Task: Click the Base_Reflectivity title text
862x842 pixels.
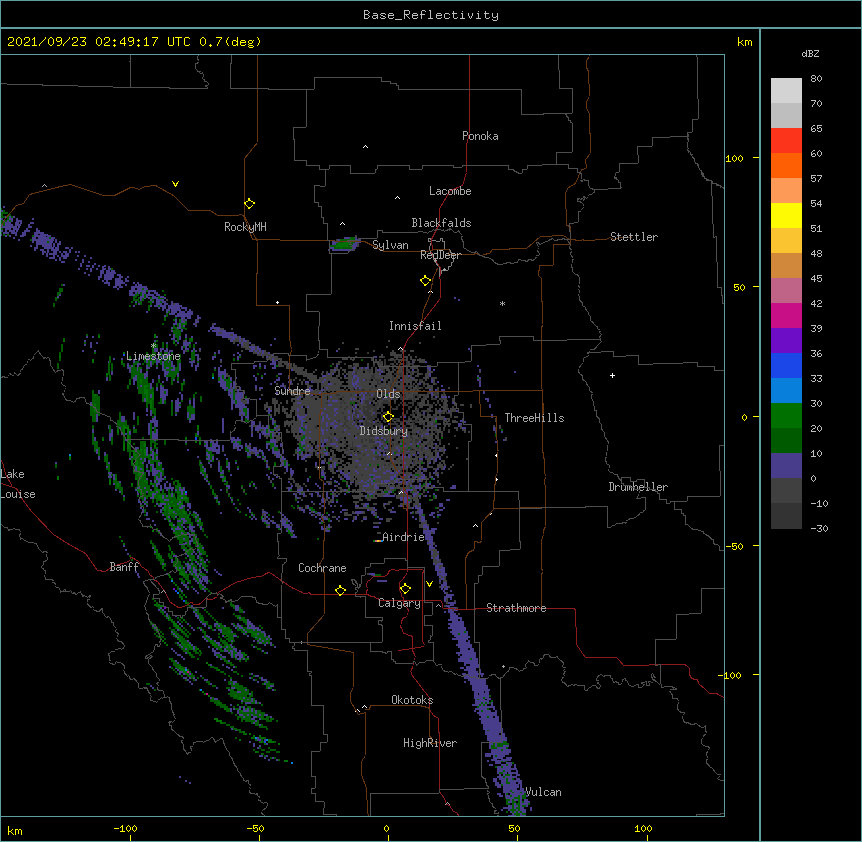Action: coord(431,15)
